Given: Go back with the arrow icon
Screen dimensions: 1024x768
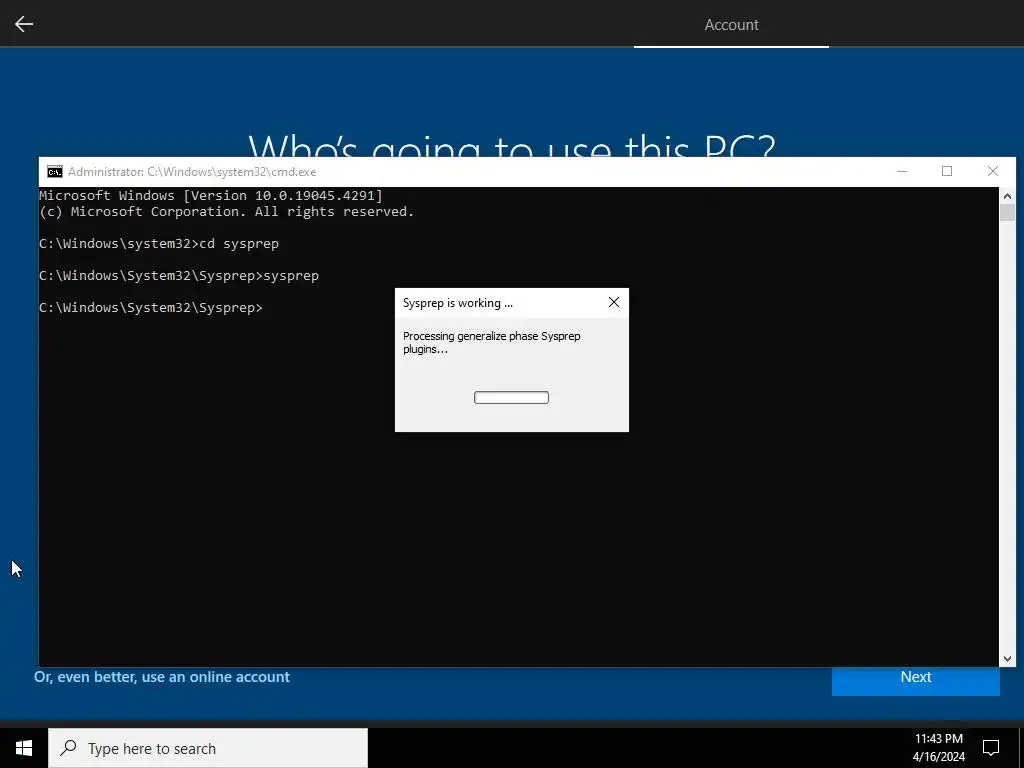Looking at the screenshot, I should [x=24, y=24].
